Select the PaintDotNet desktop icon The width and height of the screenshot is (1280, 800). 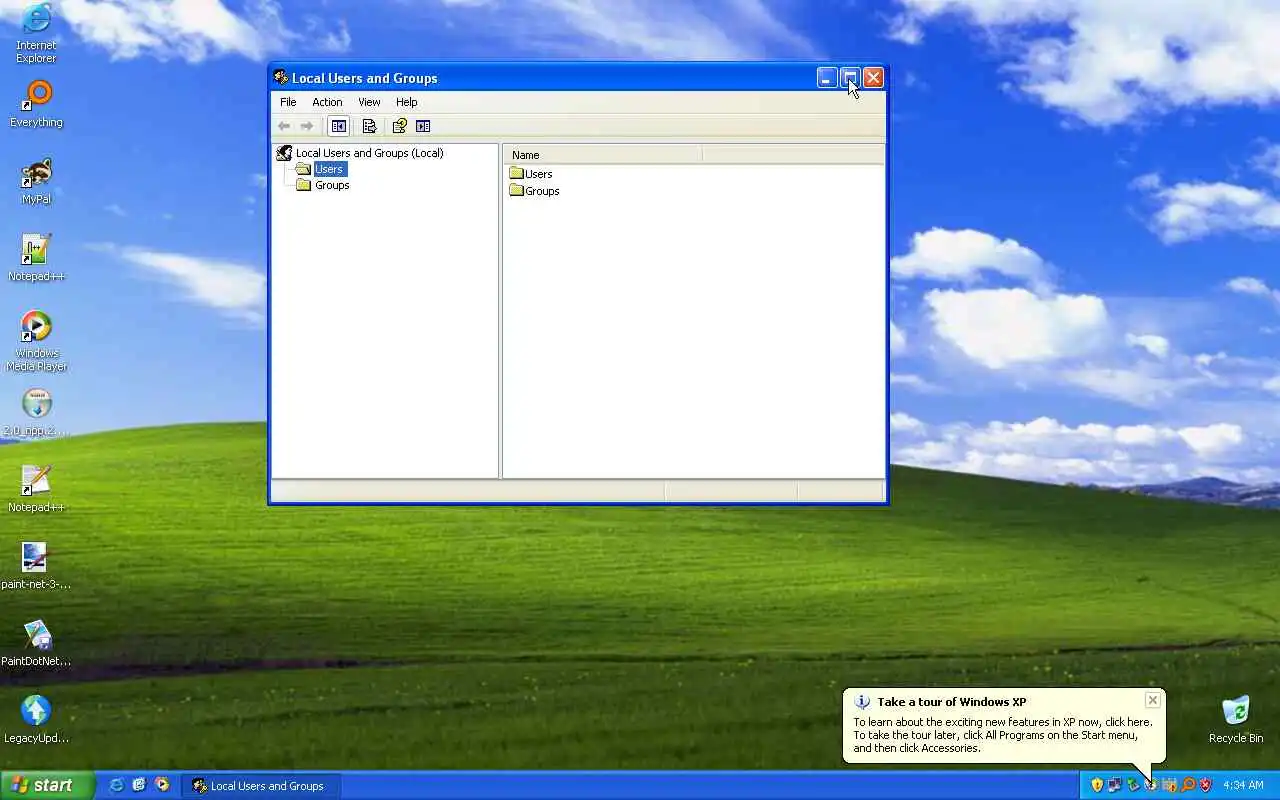coord(36,644)
